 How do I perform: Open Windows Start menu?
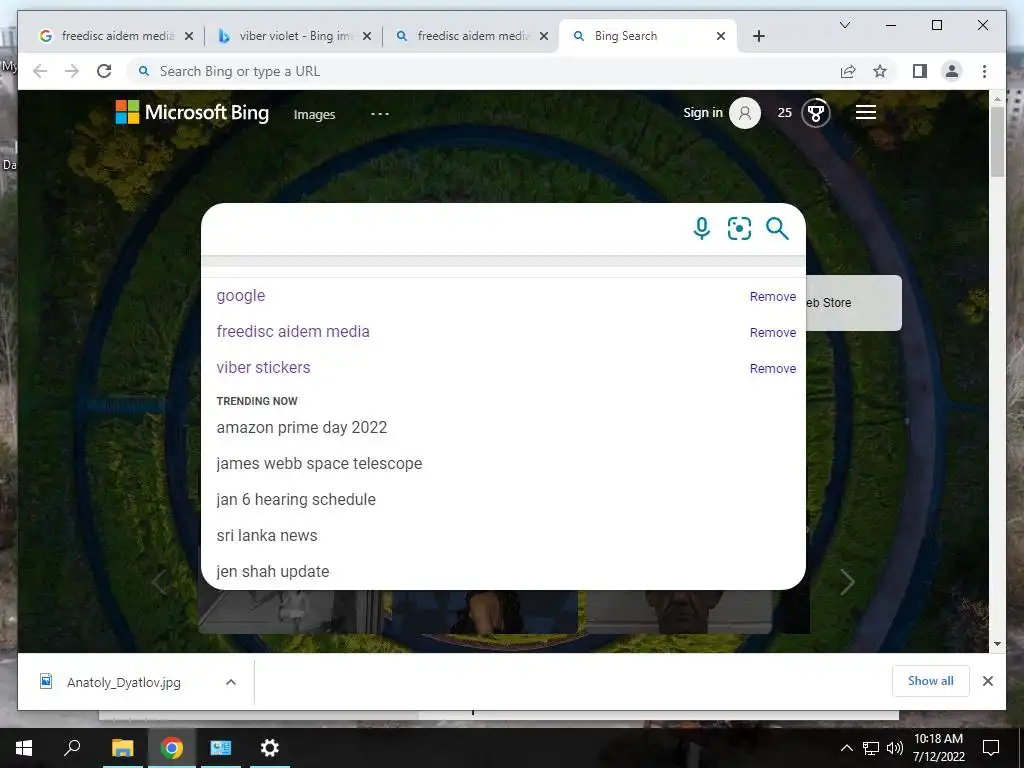coord(24,748)
